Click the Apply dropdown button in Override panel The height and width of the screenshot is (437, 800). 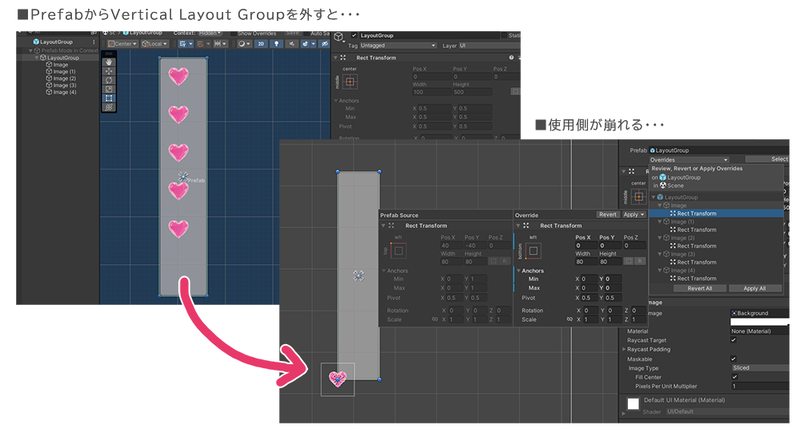point(634,215)
